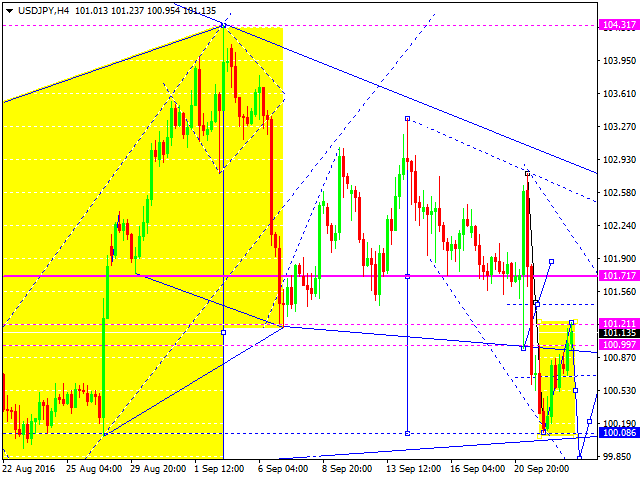Viewport: 640px width, 480px height.
Task: Click the 22 Aug 2016 date label
Action: coord(29,469)
